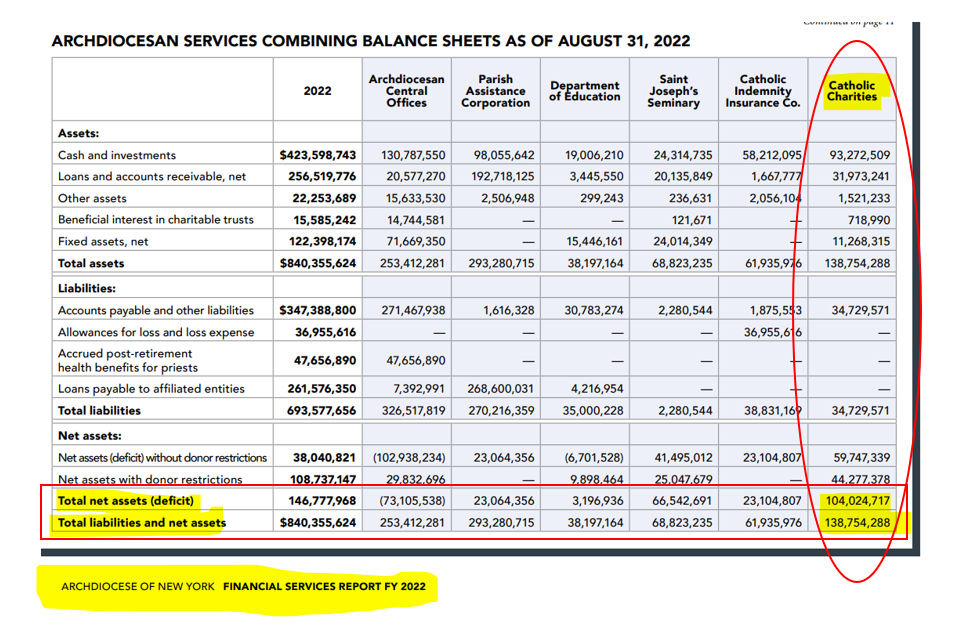Select Catholic Charities cash value "93,272,509"
The image size is (976, 635).
pos(860,155)
